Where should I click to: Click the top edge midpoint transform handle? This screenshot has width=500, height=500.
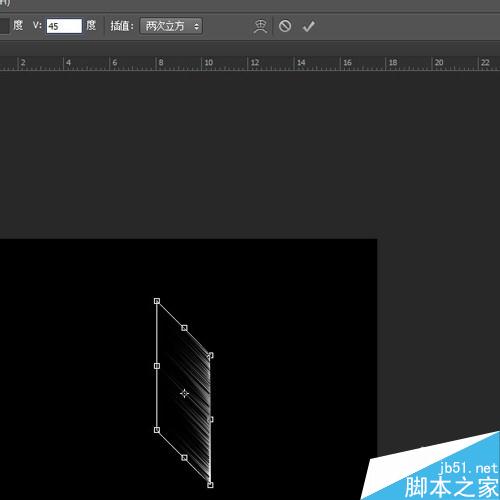(x=184, y=328)
